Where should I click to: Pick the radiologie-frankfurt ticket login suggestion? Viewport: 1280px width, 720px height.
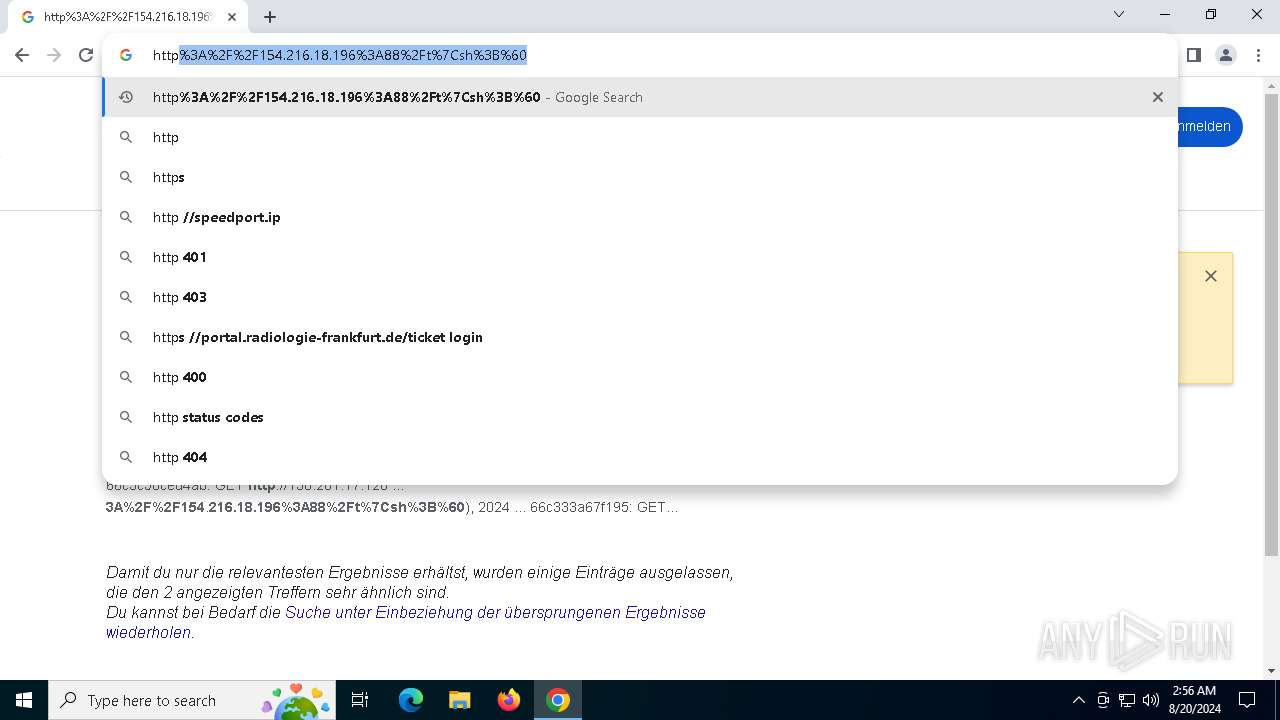point(640,337)
